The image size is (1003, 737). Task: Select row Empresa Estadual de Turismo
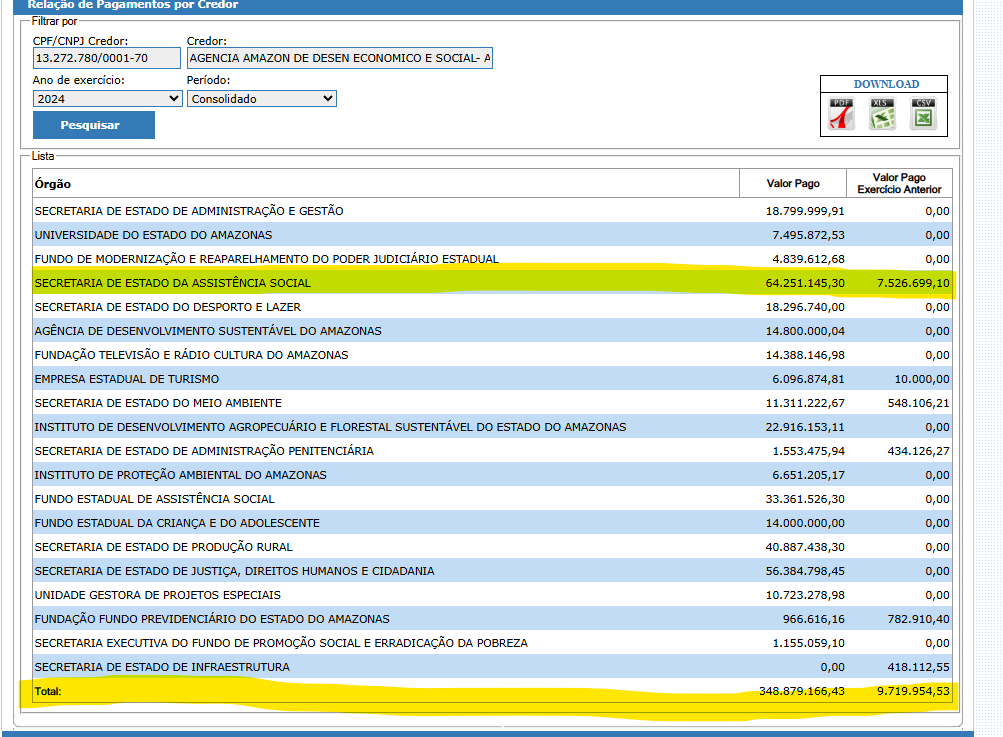click(x=492, y=379)
